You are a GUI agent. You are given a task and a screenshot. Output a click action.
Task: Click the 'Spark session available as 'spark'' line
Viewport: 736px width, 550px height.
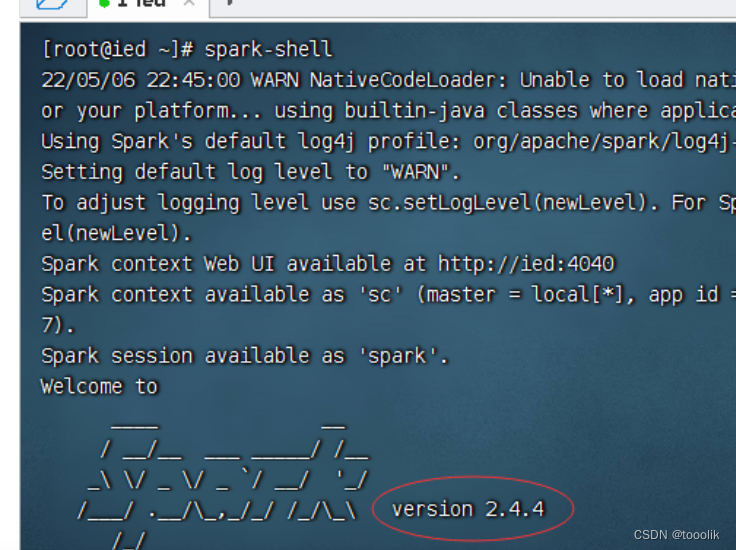(245, 356)
